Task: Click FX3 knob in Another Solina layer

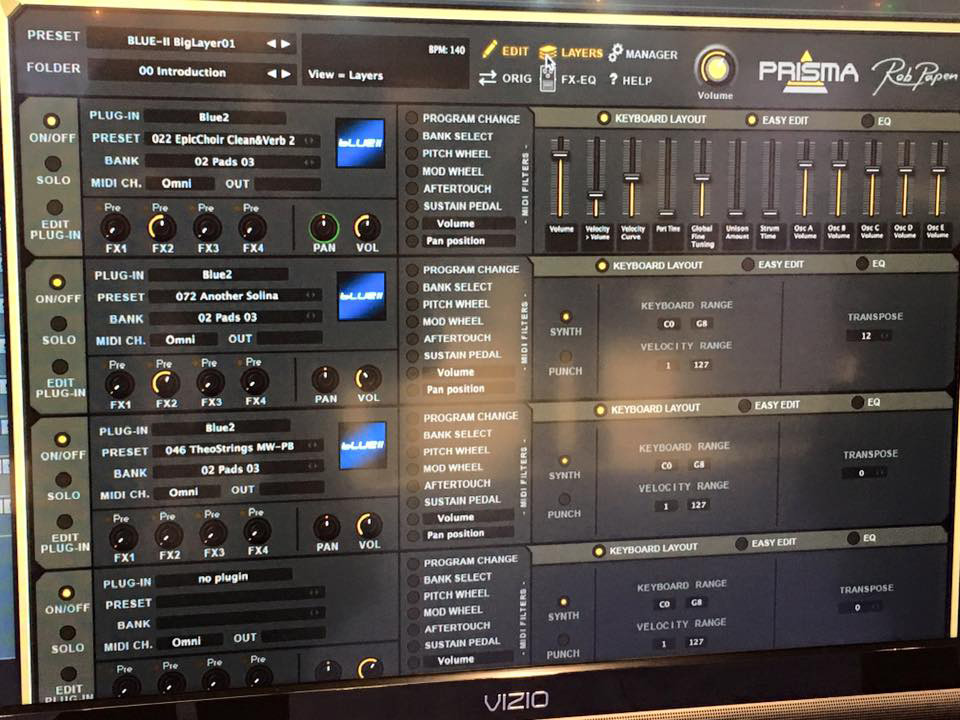Action: click(211, 383)
